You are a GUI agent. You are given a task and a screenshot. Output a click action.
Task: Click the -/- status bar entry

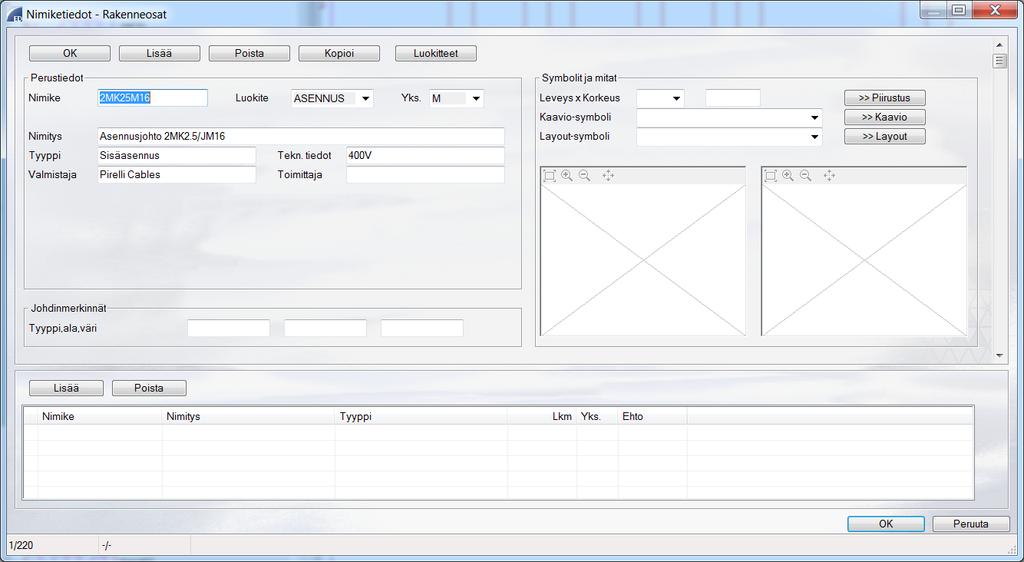point(106,546)
